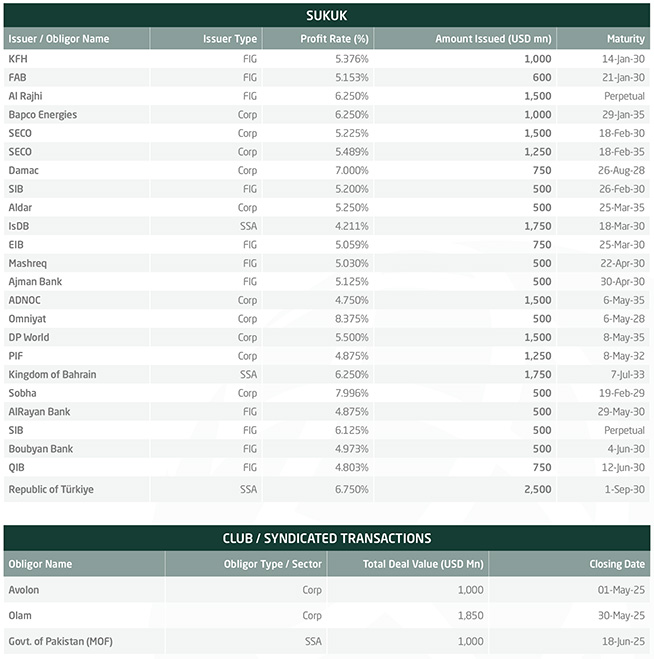This screenshot has width=654, height=659.
Task: Click the IsDB row's SSA type
Action: [248, 226]
